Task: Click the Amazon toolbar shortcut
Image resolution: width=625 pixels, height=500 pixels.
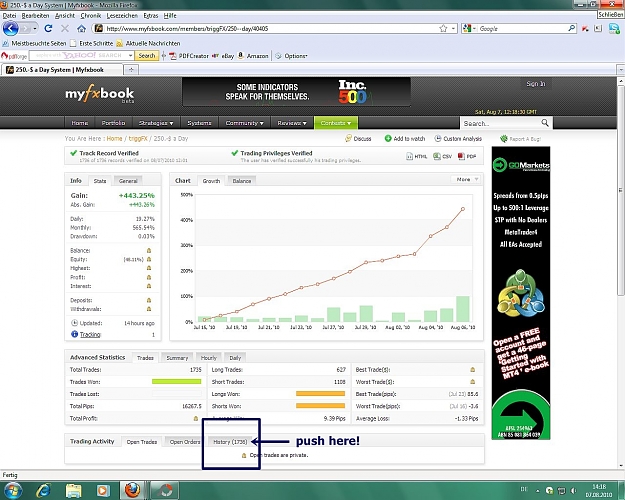Action: point(253,56)
